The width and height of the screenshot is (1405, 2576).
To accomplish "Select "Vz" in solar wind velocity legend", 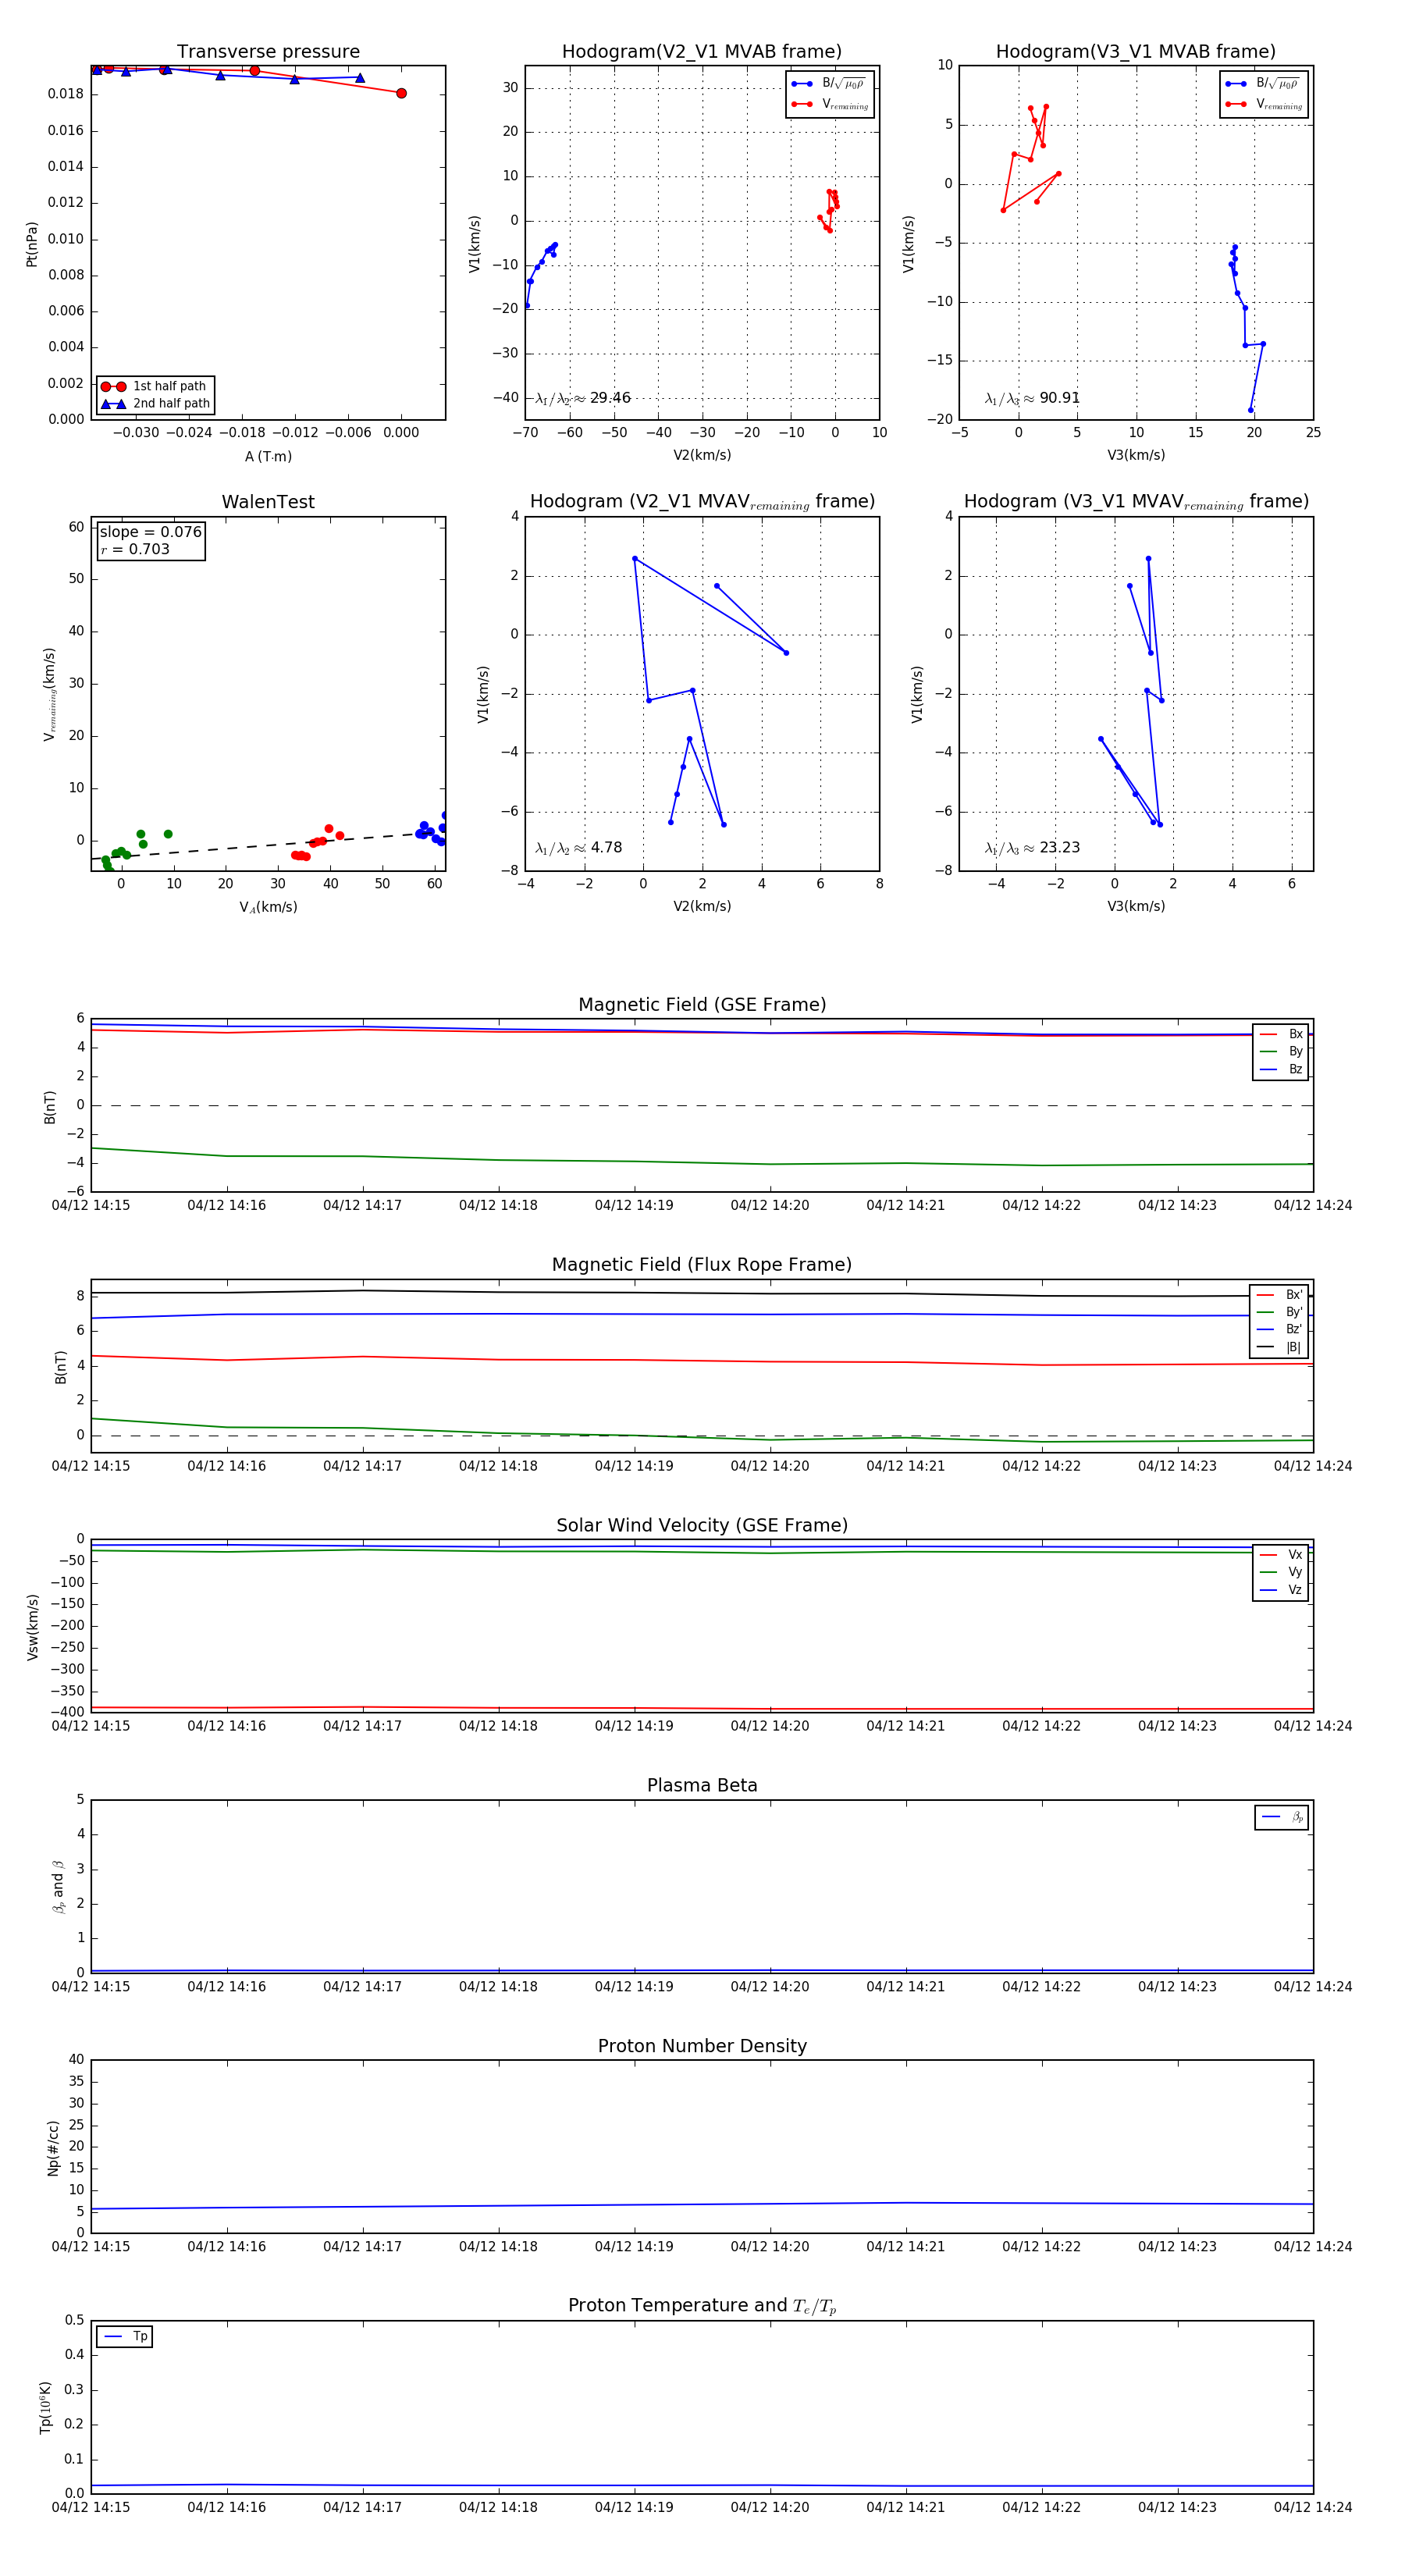I will [x=1281, y=1590].
